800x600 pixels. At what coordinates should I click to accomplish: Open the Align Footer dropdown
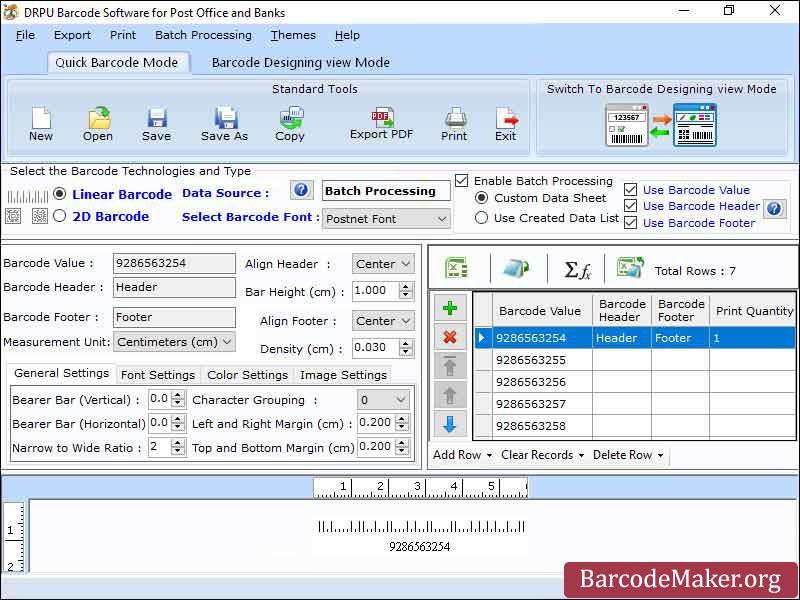(x=383, y=321)
